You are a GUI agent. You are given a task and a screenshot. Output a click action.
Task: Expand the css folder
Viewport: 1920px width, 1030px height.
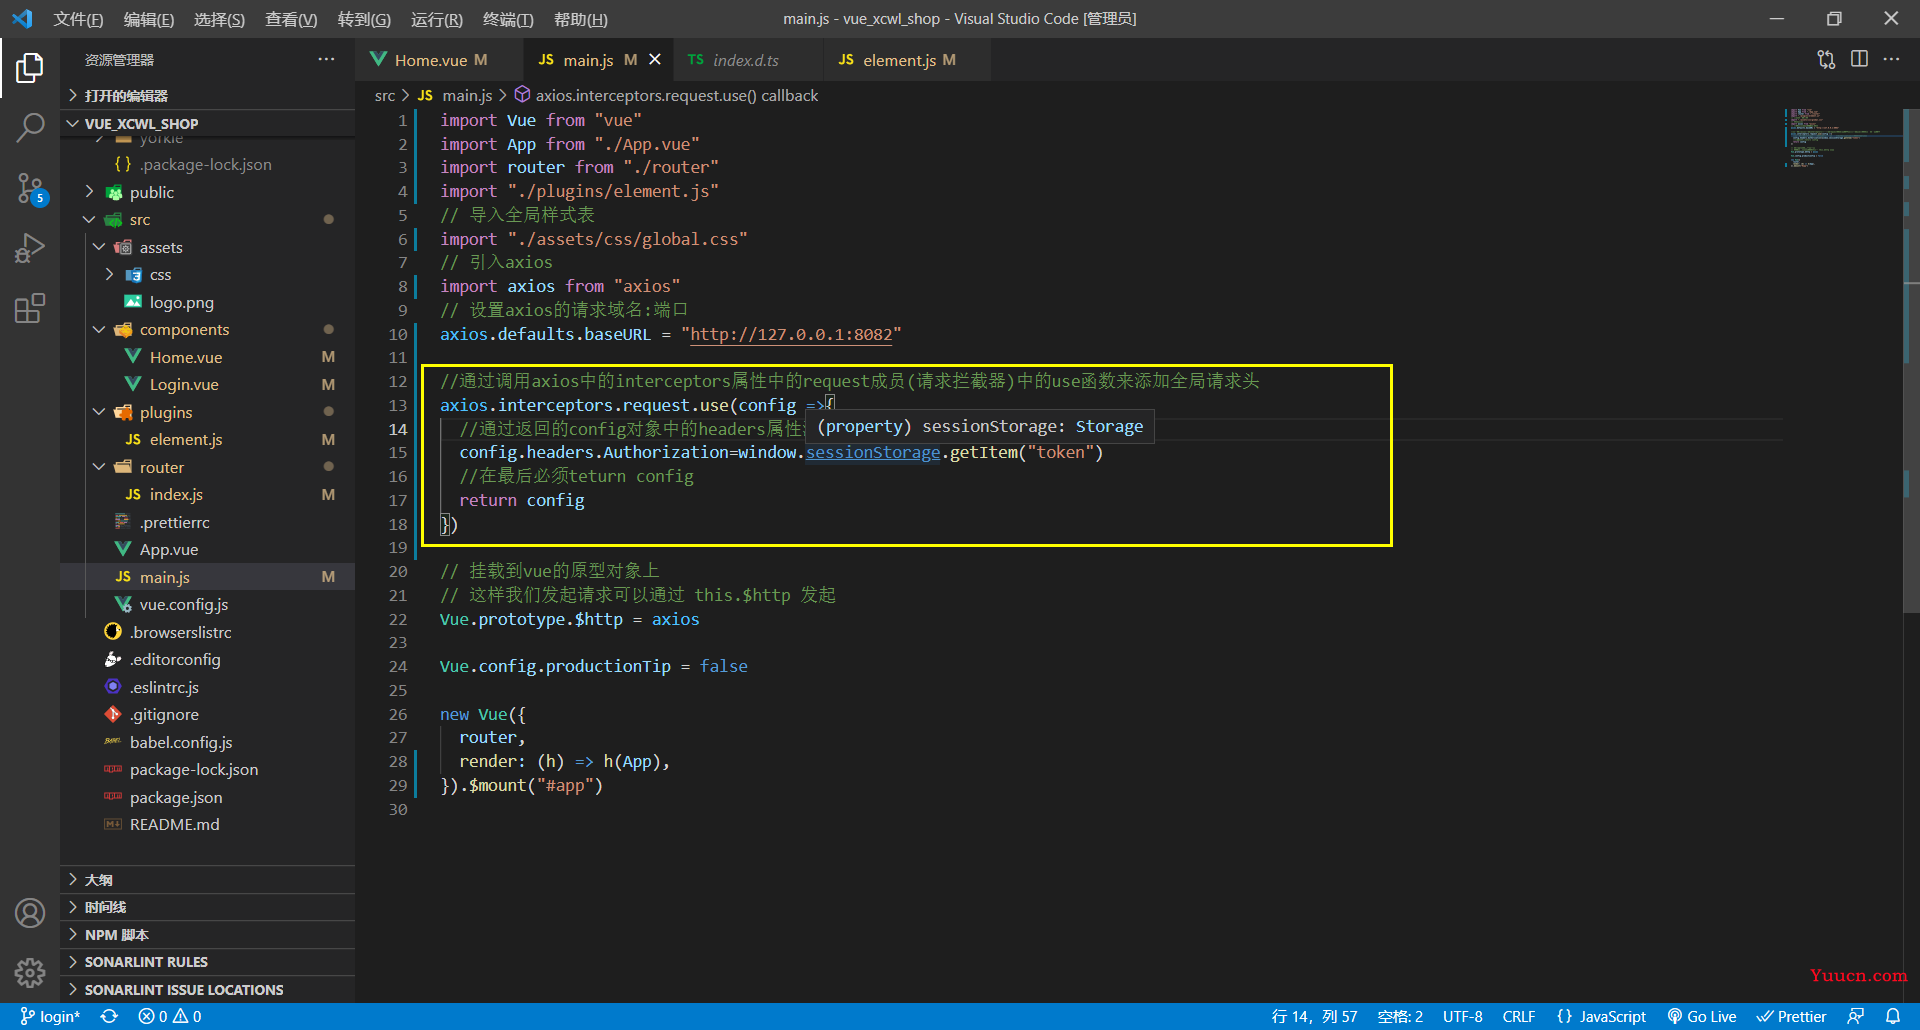[x=207, y=275]
